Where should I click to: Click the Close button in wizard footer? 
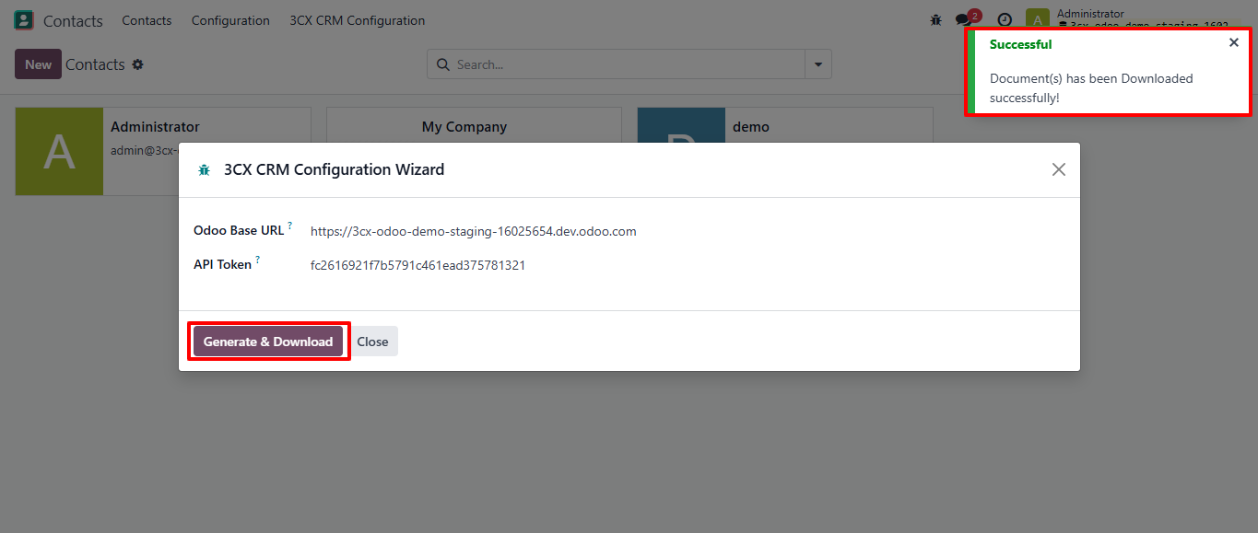point(372,341)
